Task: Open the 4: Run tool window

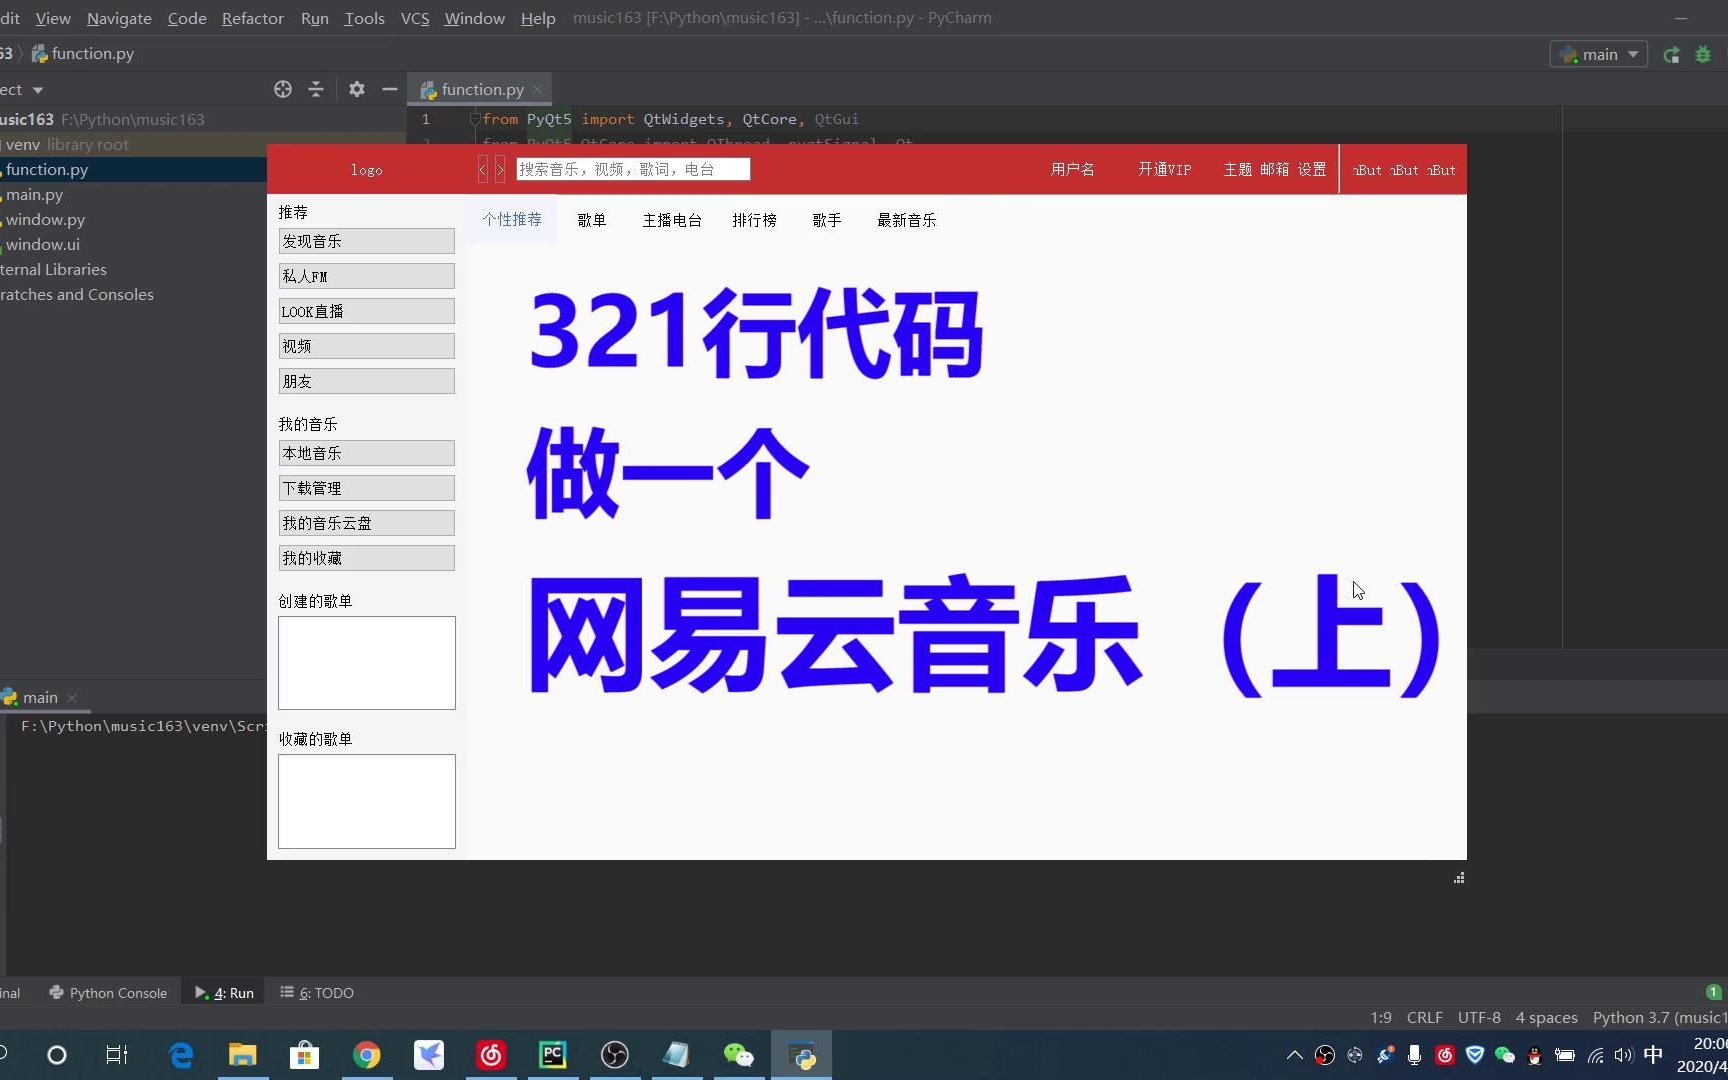Action: [224, 993]
